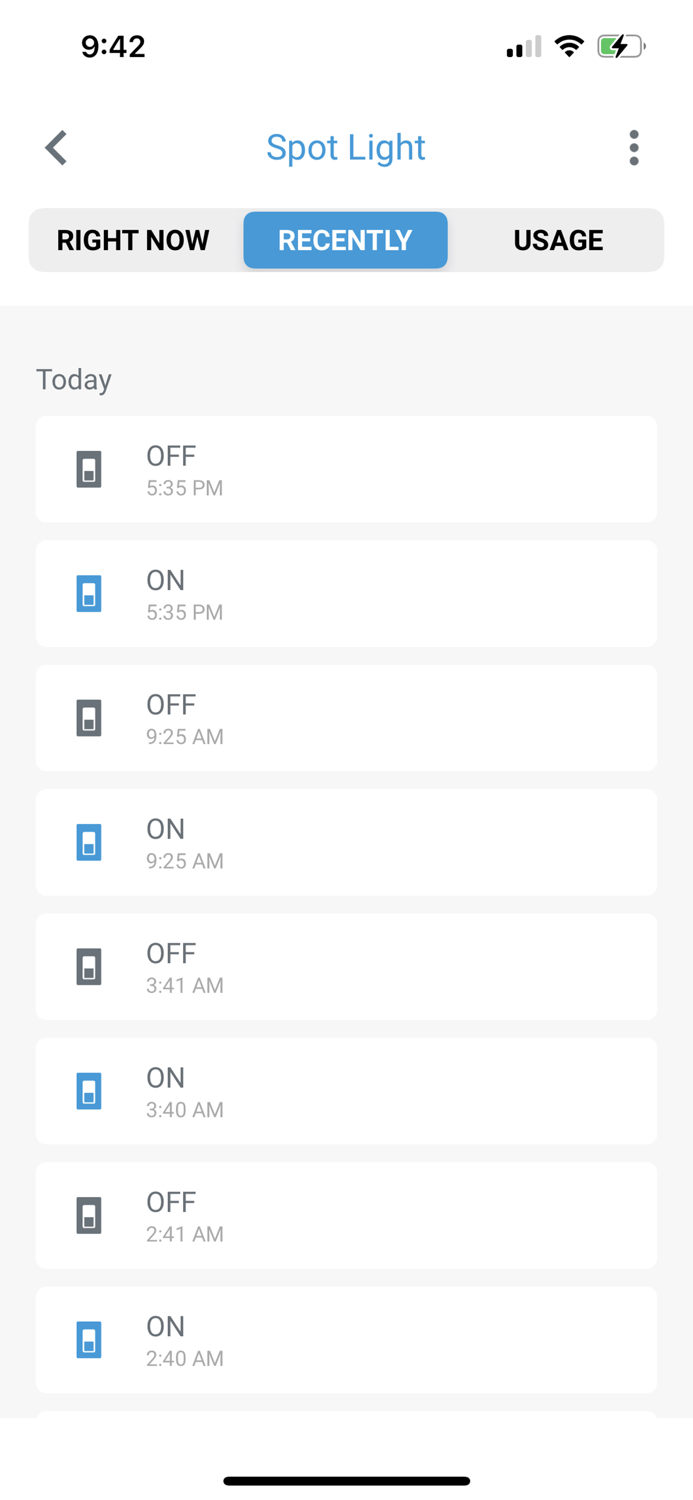Select the OFF event logged at 9:25 AM
Image resolution: width=693 pixels, height=1500 pixels.
[345, 718]
